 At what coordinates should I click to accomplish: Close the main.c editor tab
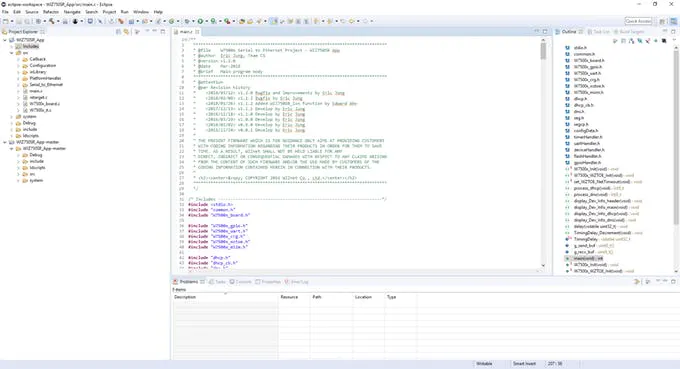pos(197,32)
